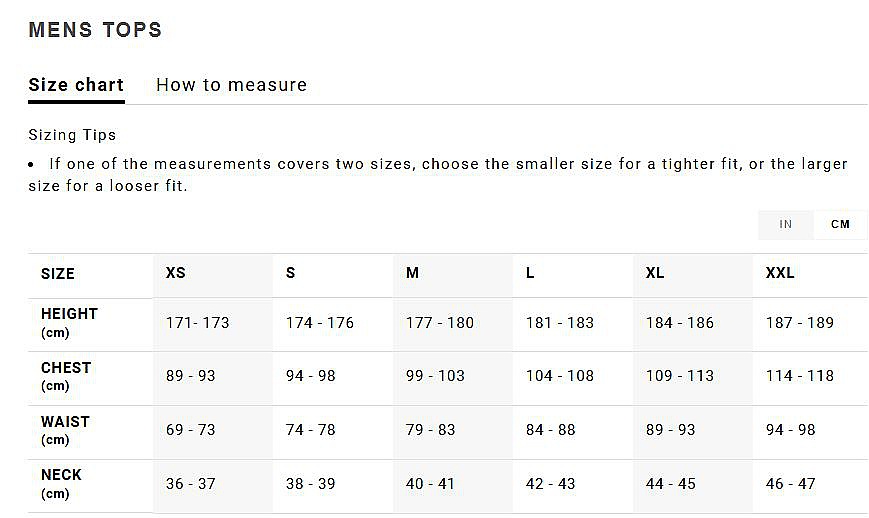Click the 177 - 180 height cell
The image size is (869, 518).
coord(440,323)
